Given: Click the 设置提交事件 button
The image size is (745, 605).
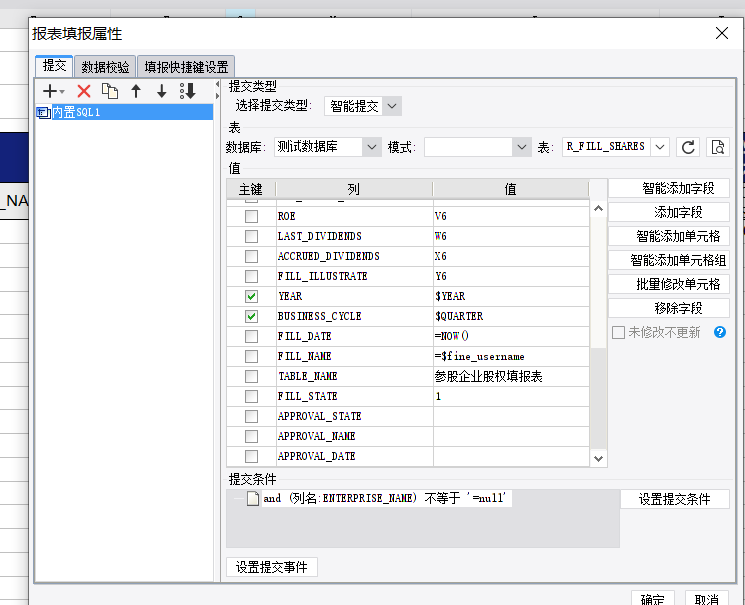Looking at the screenshot, I should click(272, 567).
